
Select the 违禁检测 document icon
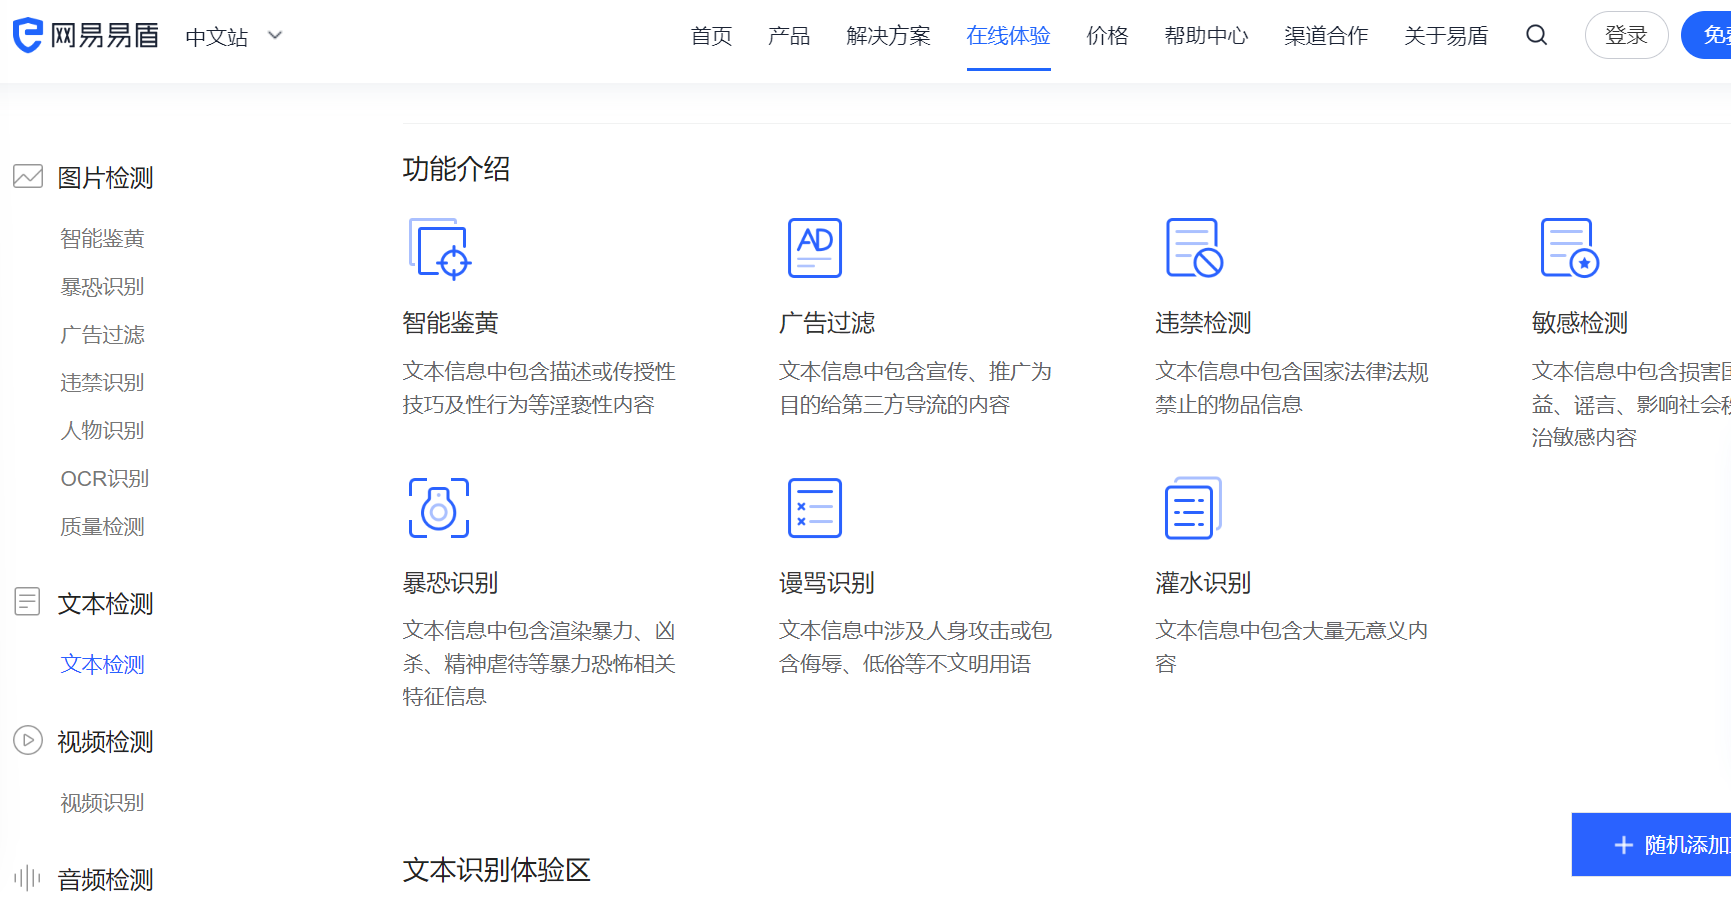(x=1191, y=247)
